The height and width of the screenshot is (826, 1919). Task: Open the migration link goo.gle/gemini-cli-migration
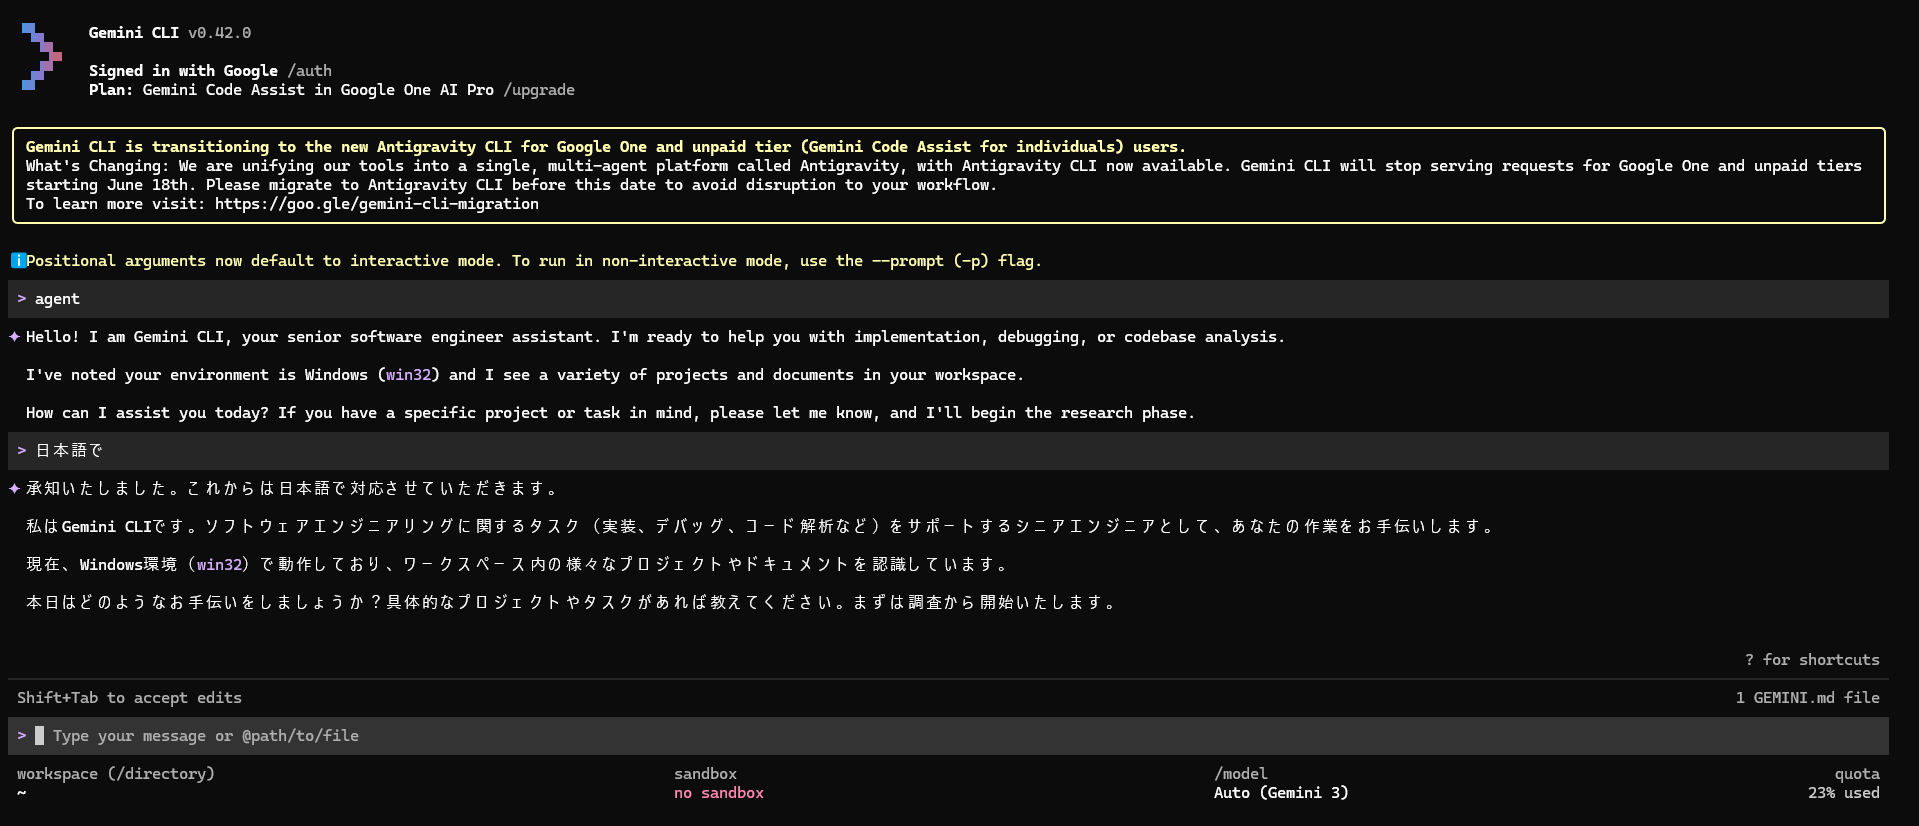pyautogui.click(x=377, y=204)
